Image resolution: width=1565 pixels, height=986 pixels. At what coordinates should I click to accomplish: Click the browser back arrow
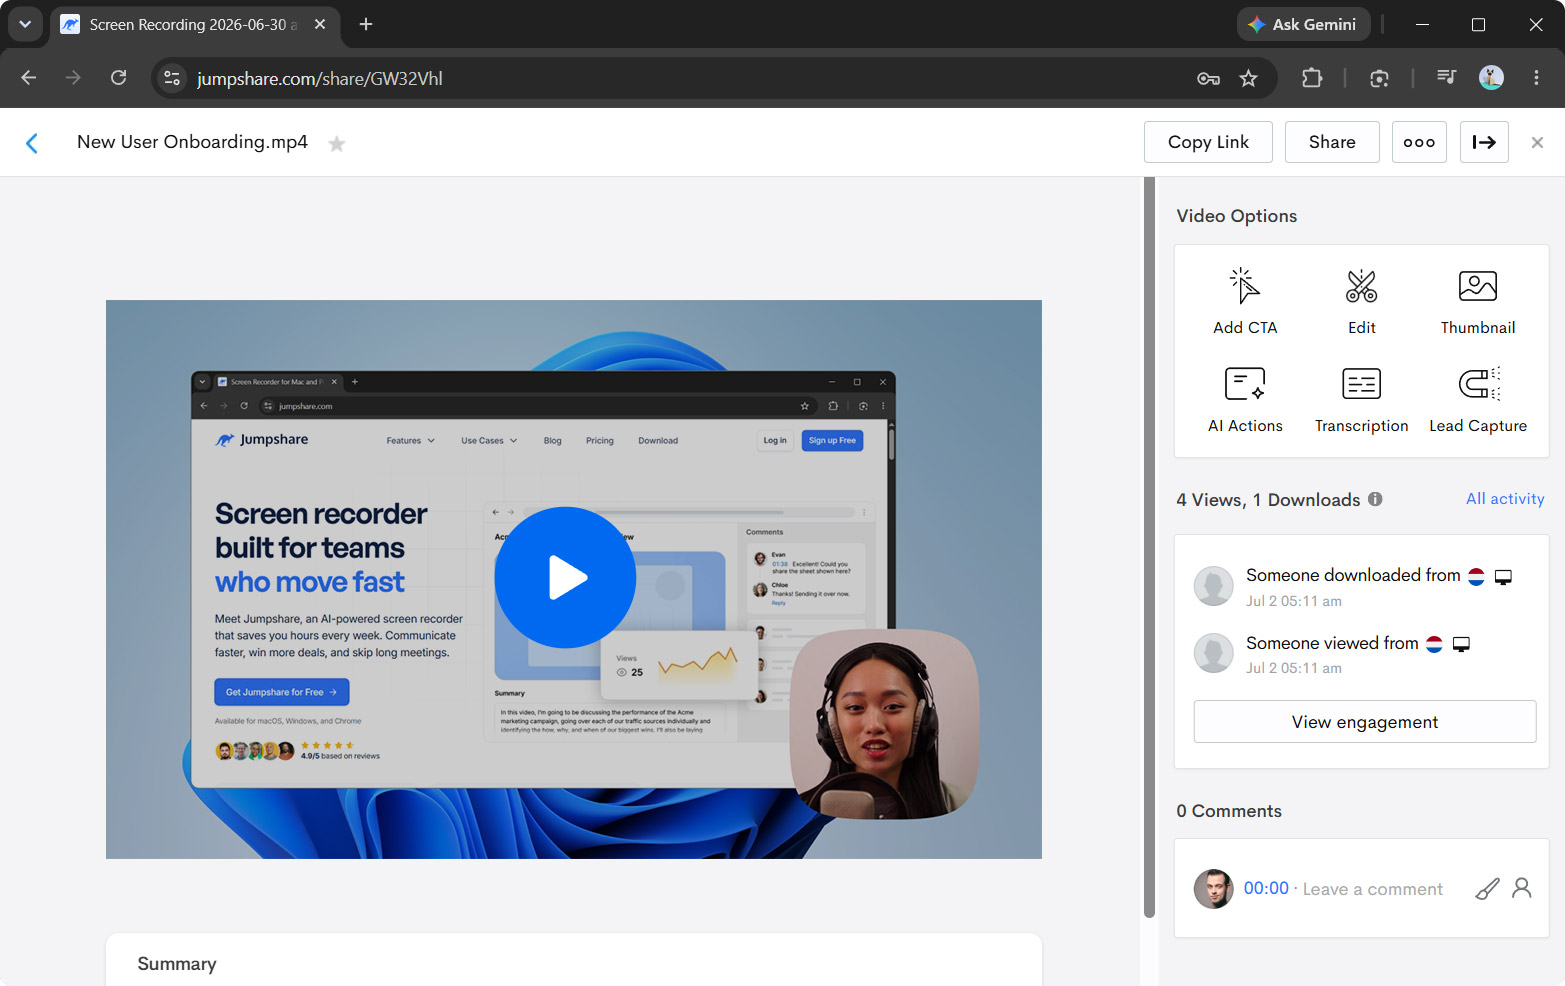29,78
